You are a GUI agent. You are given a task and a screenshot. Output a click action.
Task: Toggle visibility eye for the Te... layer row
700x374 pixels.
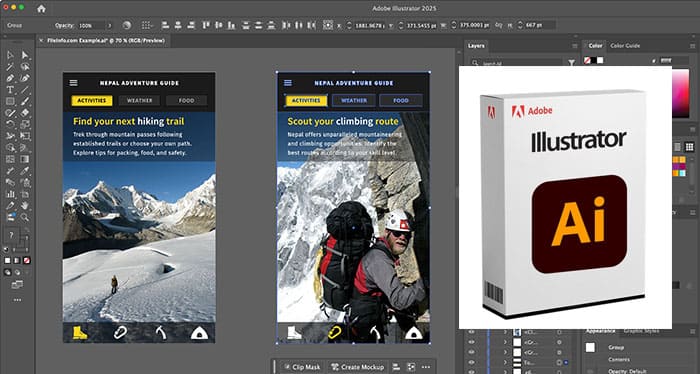pos(471,362)
